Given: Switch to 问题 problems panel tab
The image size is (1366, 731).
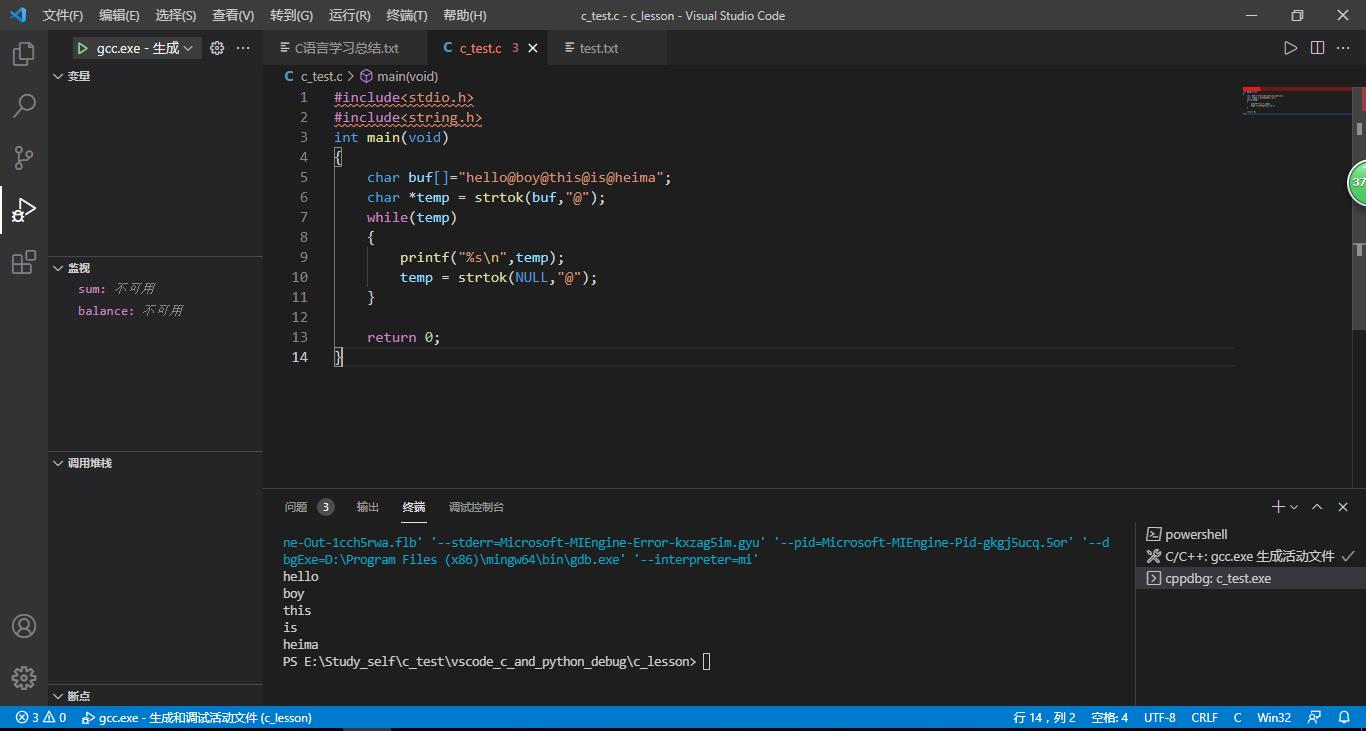Looking at the screenshot, I should 308,507.
